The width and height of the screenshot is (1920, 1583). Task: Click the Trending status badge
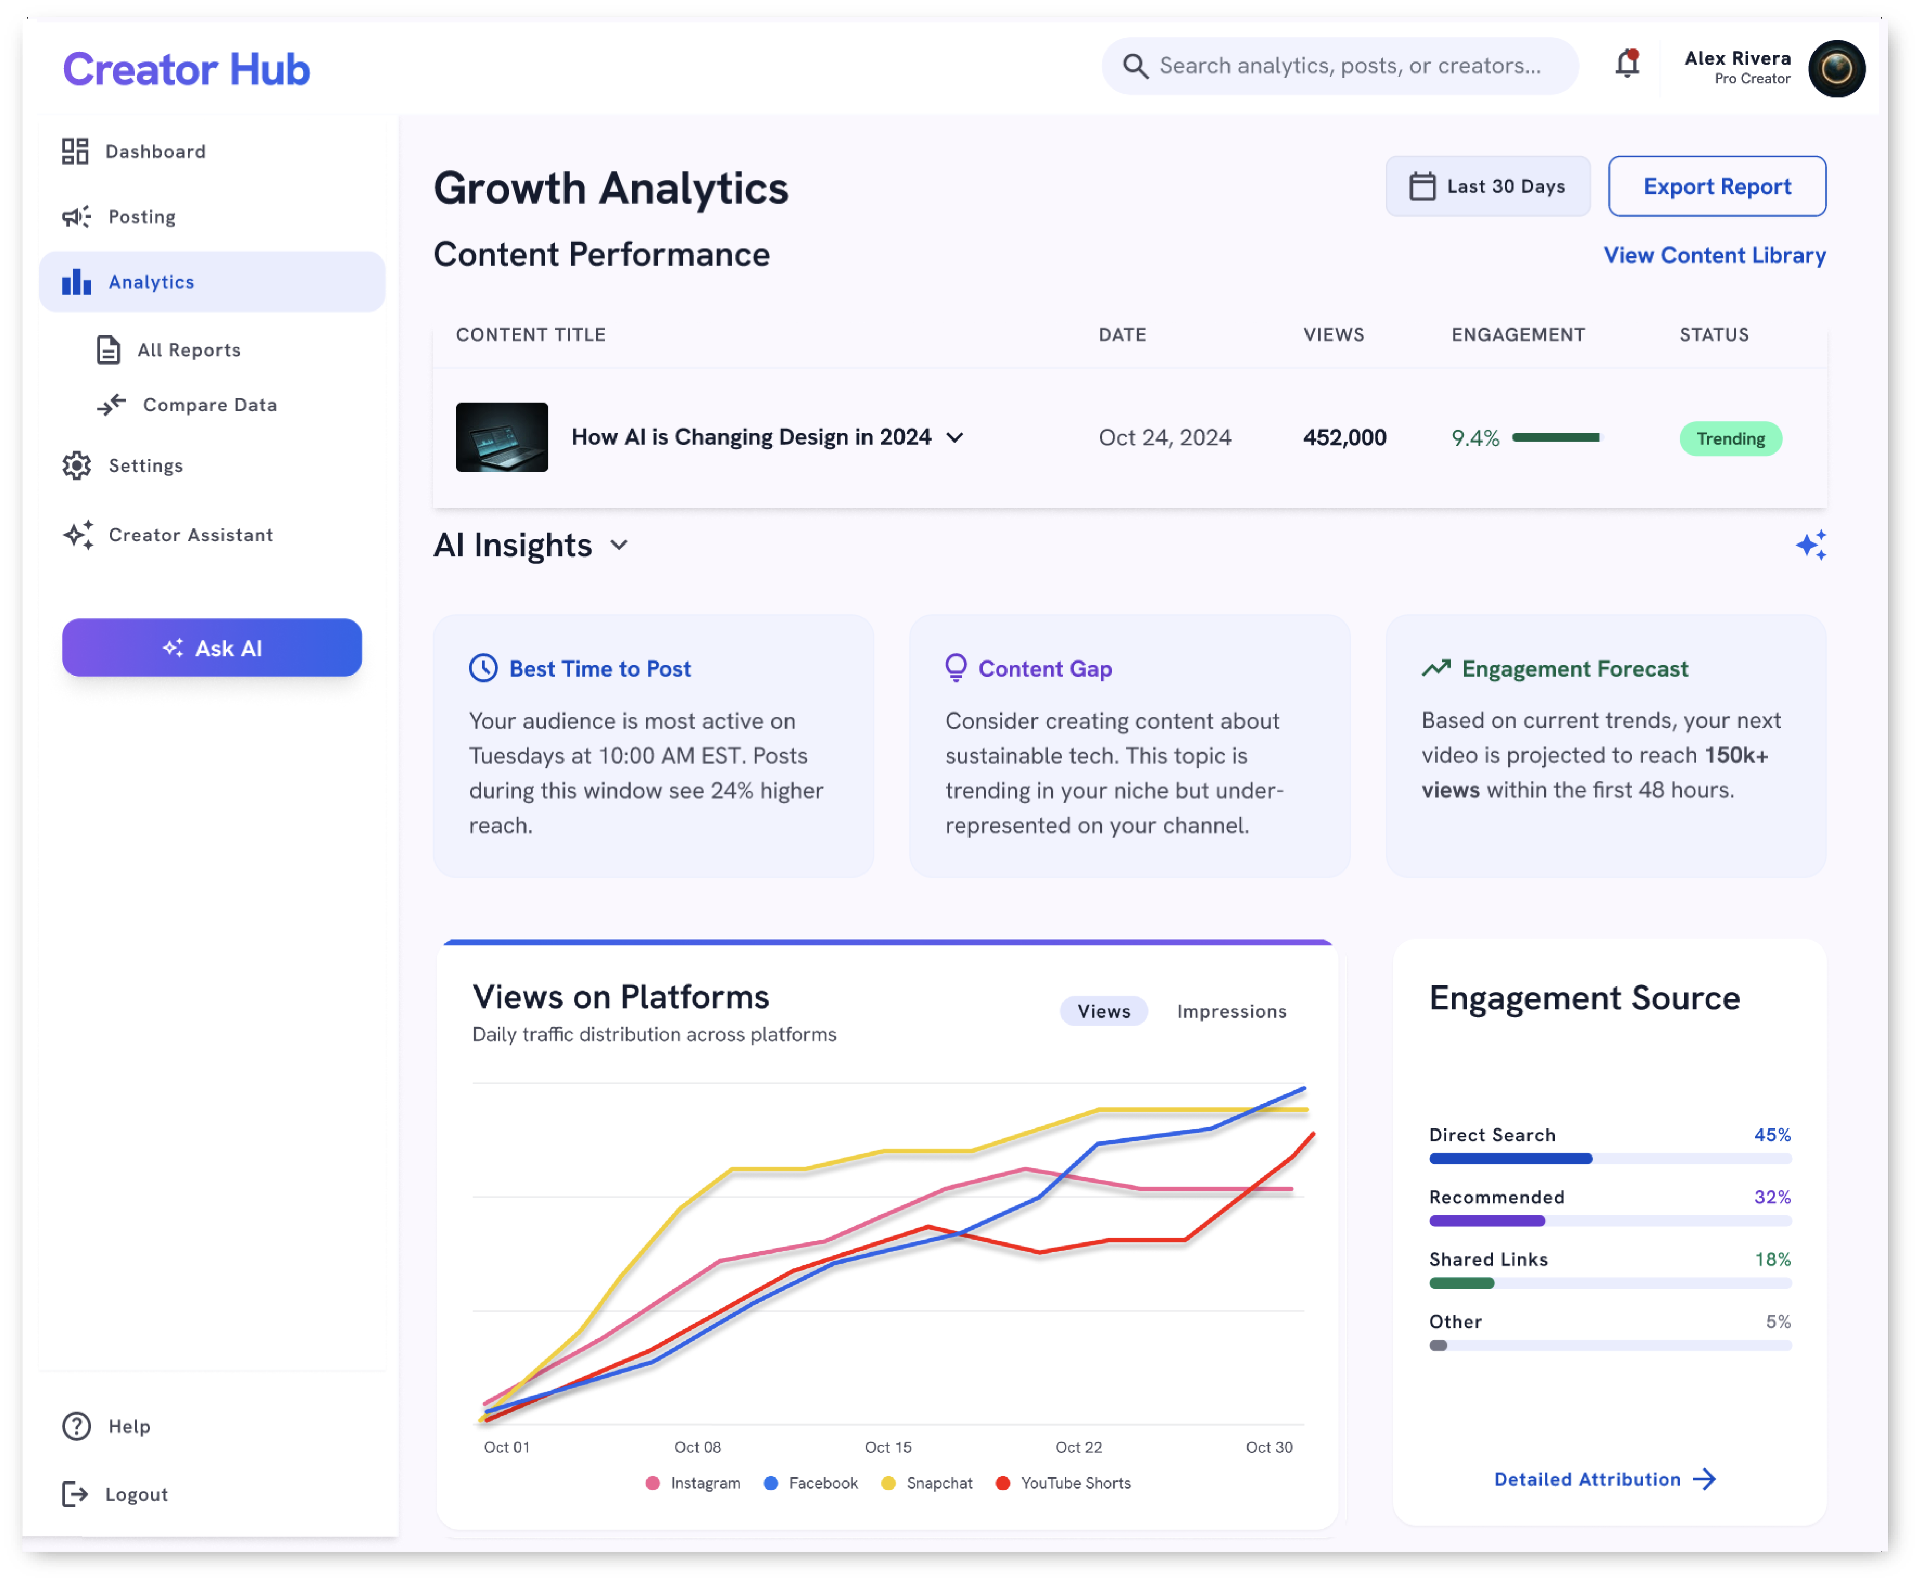pyautogui.click(x=1731, y=438)
